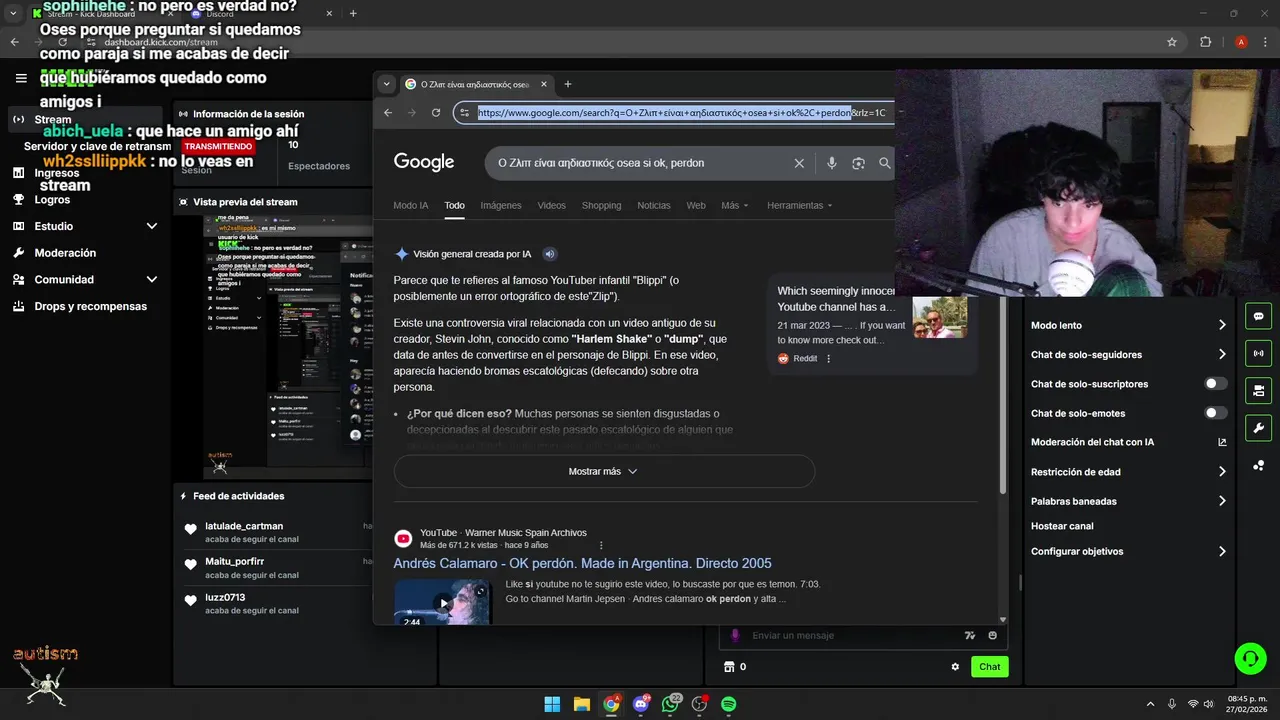Open Spotify from the taskbar
Image resolution: width=1280 pixels, height=720 pixels.
point(729,704)
